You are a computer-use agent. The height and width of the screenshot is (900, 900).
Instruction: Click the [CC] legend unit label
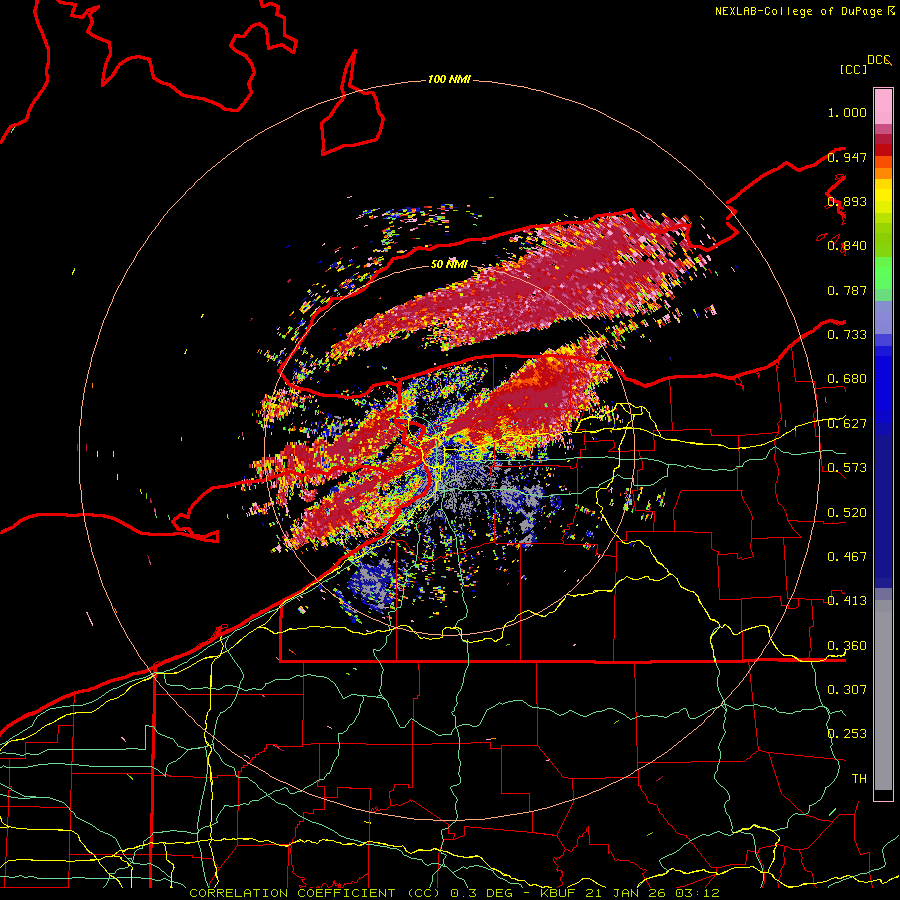click(x=853, y=69)
